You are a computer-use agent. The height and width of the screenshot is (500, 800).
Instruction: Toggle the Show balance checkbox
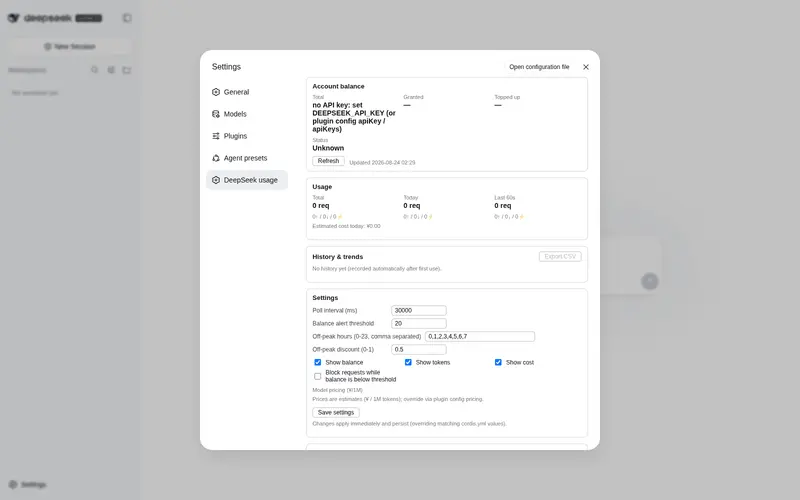[317, 362]
